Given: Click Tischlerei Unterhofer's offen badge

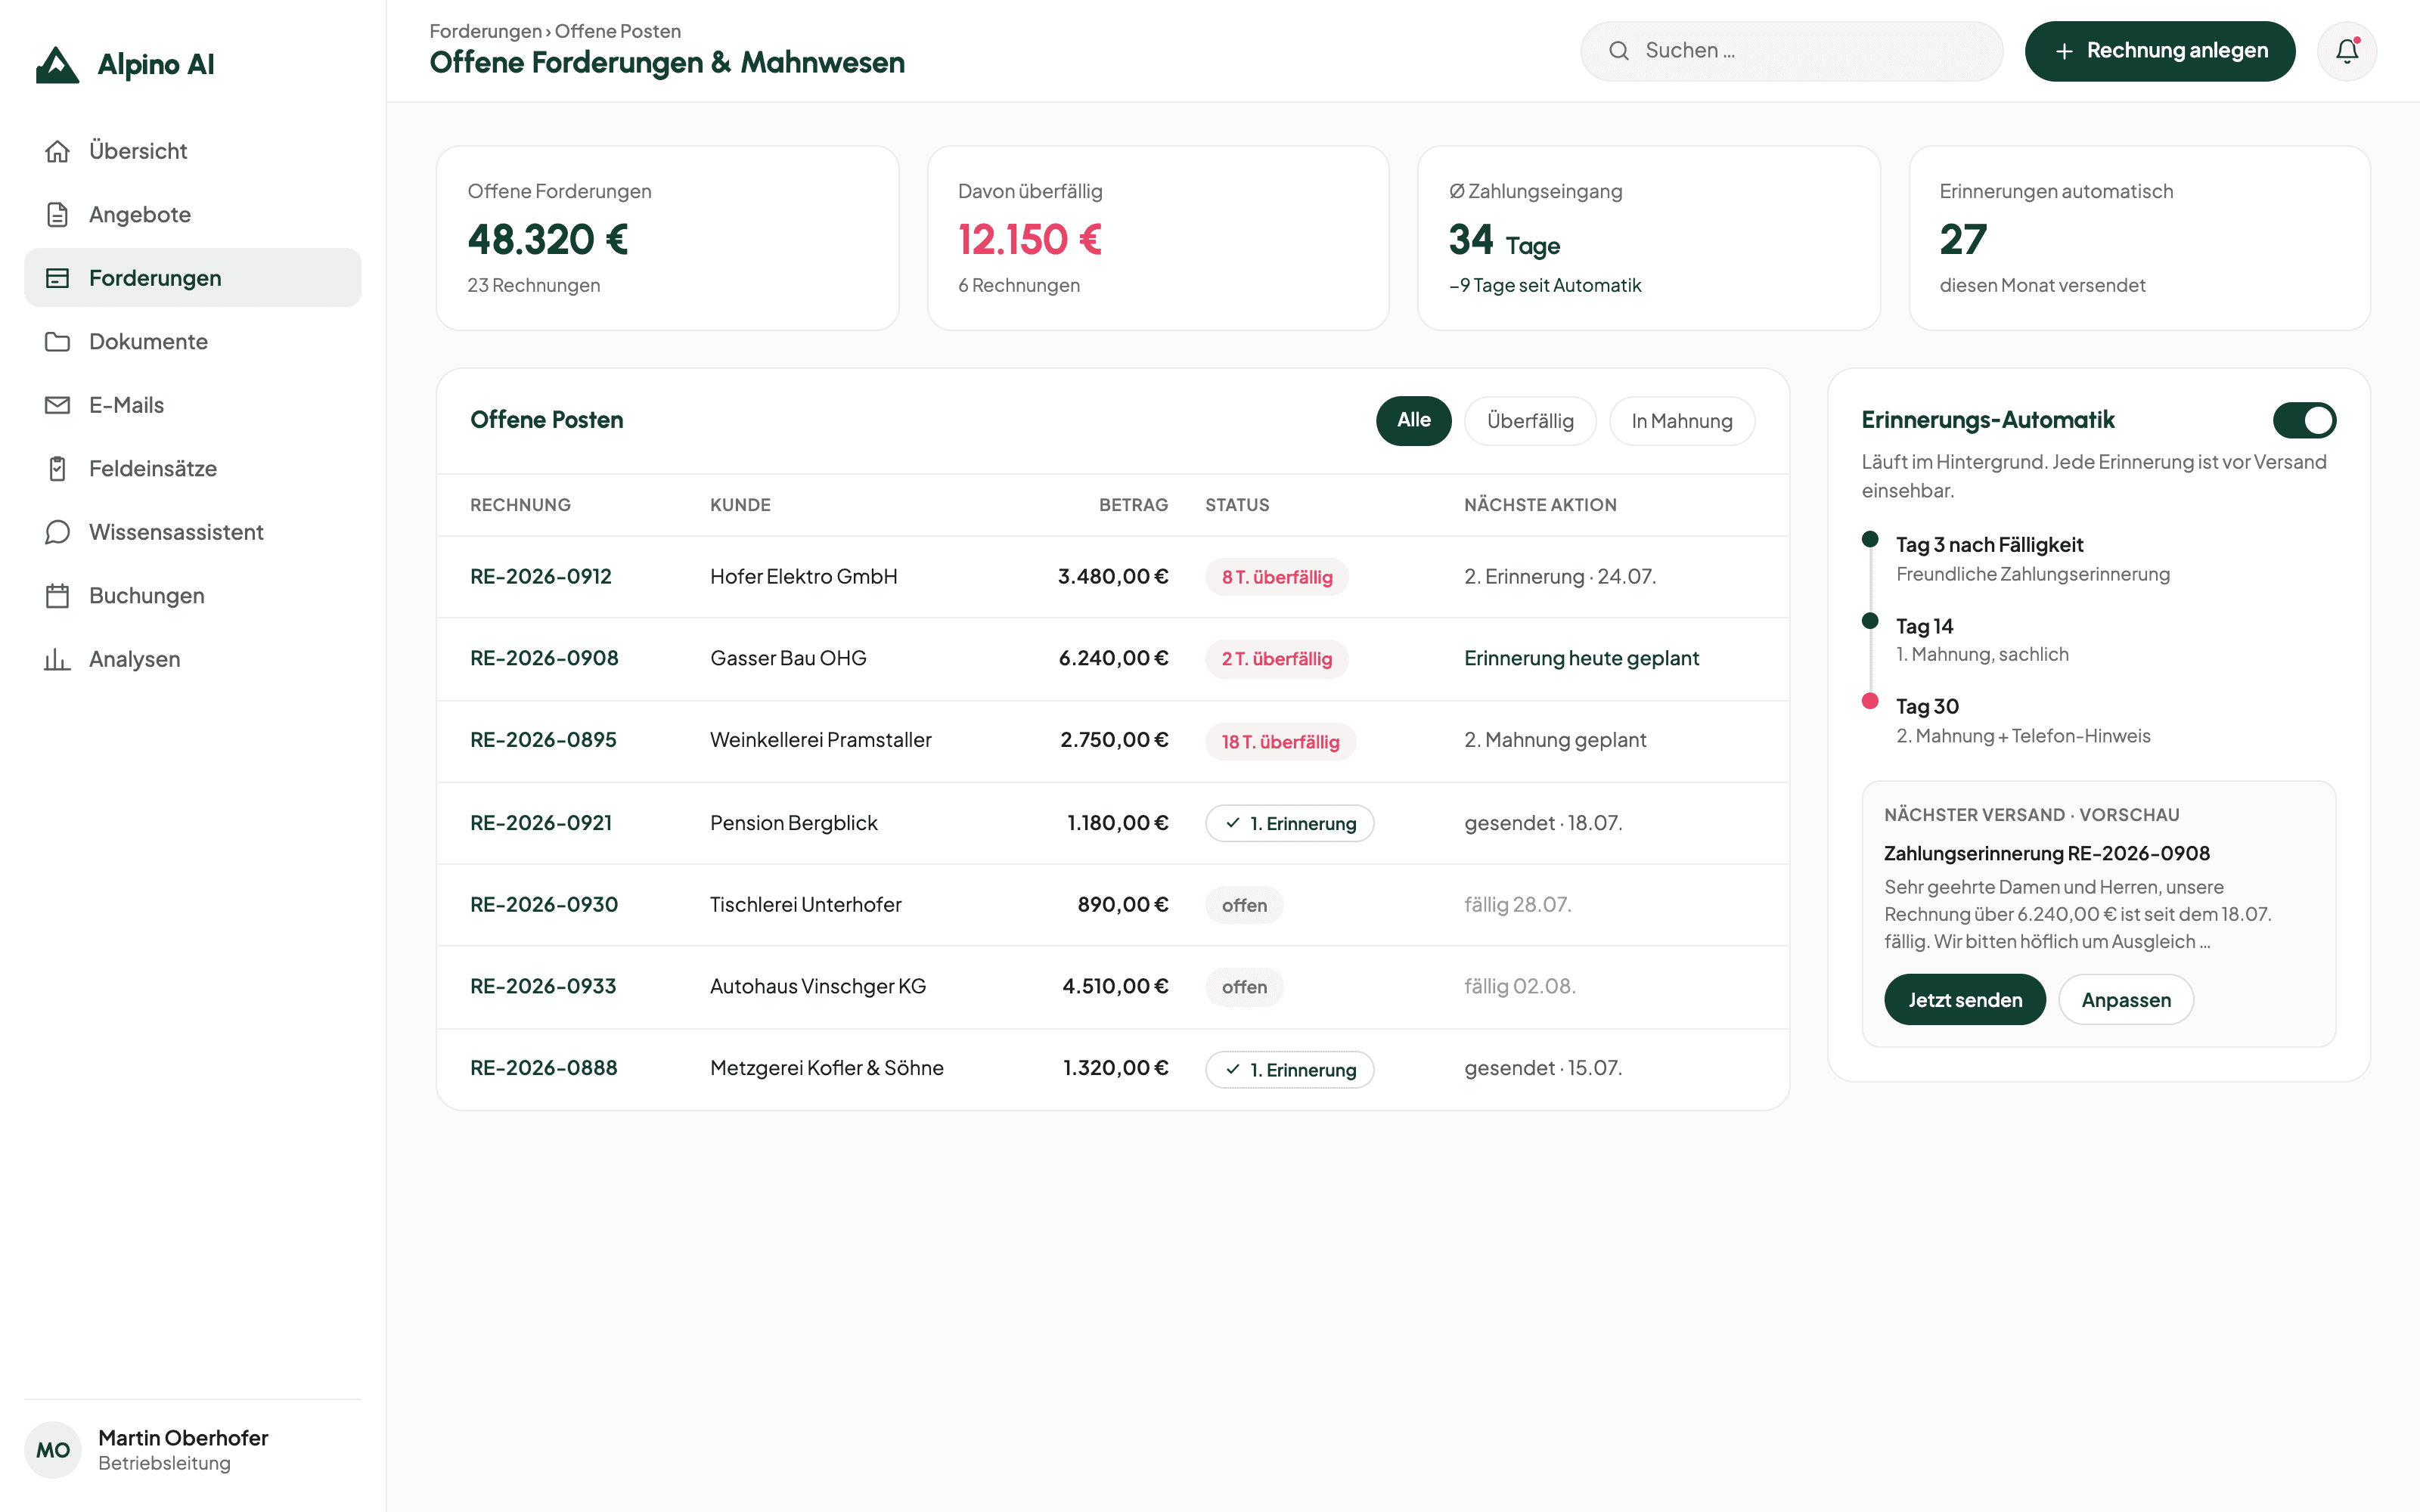Looking at the screenshot, I should click(x=1244, y=905).
